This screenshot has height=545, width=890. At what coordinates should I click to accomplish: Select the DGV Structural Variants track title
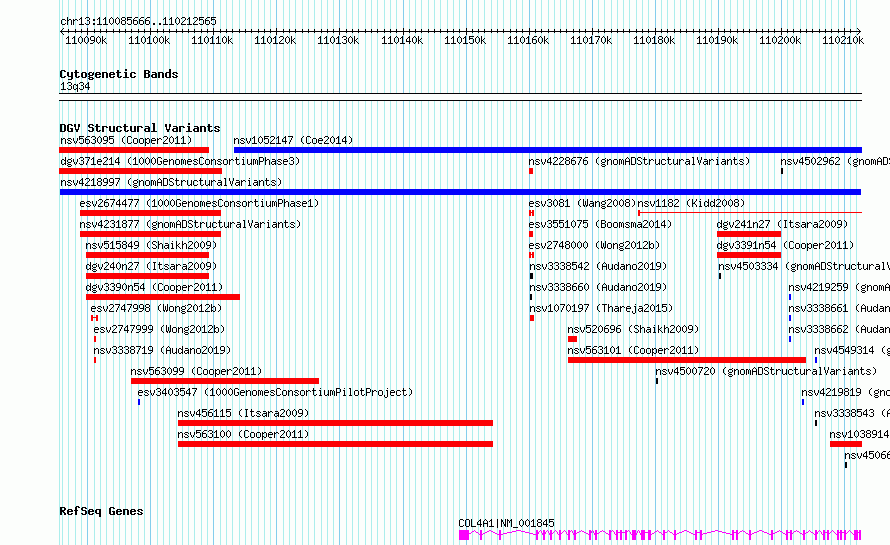click(140, 128)
